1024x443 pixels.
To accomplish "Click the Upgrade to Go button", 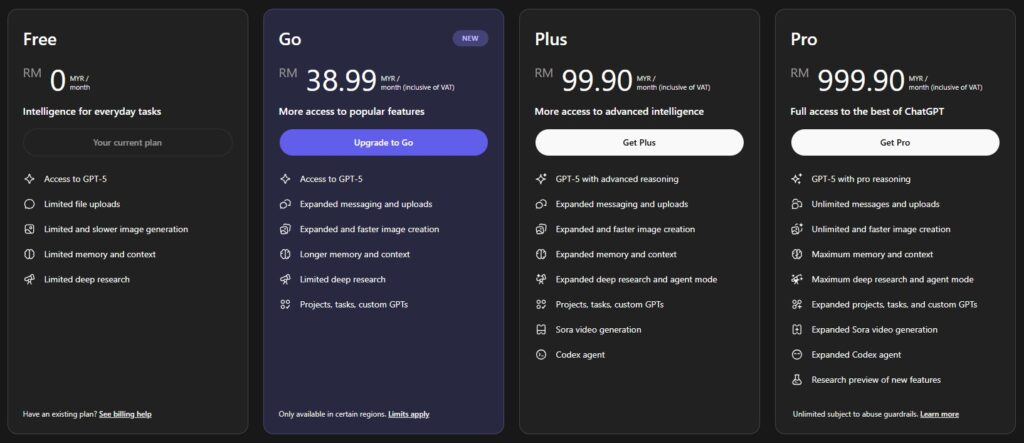I will [383, 142].
